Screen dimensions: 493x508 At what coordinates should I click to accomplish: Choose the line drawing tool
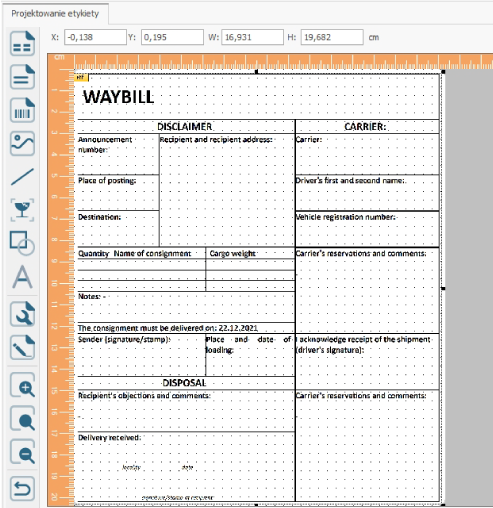(22, 177)
